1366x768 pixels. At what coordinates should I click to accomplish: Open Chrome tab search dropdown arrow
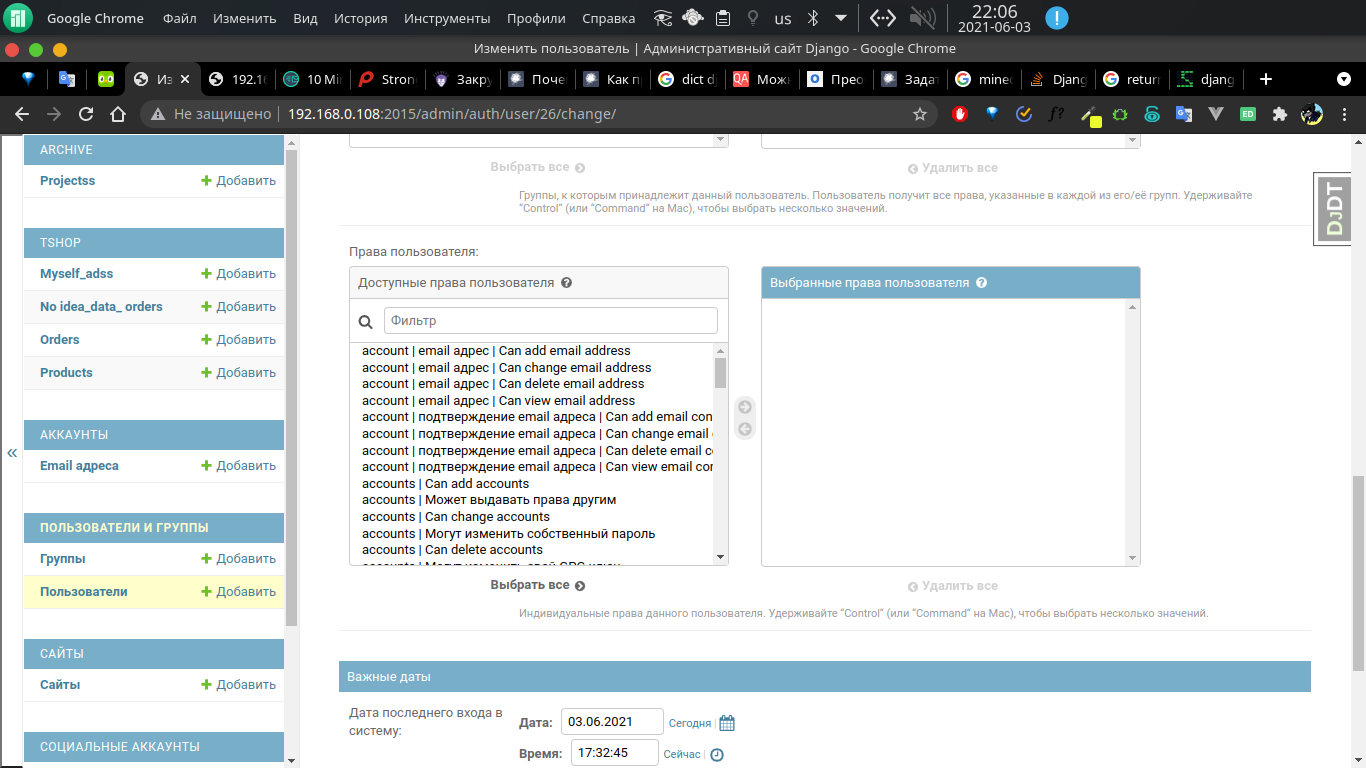click(x=1343, y=79)
